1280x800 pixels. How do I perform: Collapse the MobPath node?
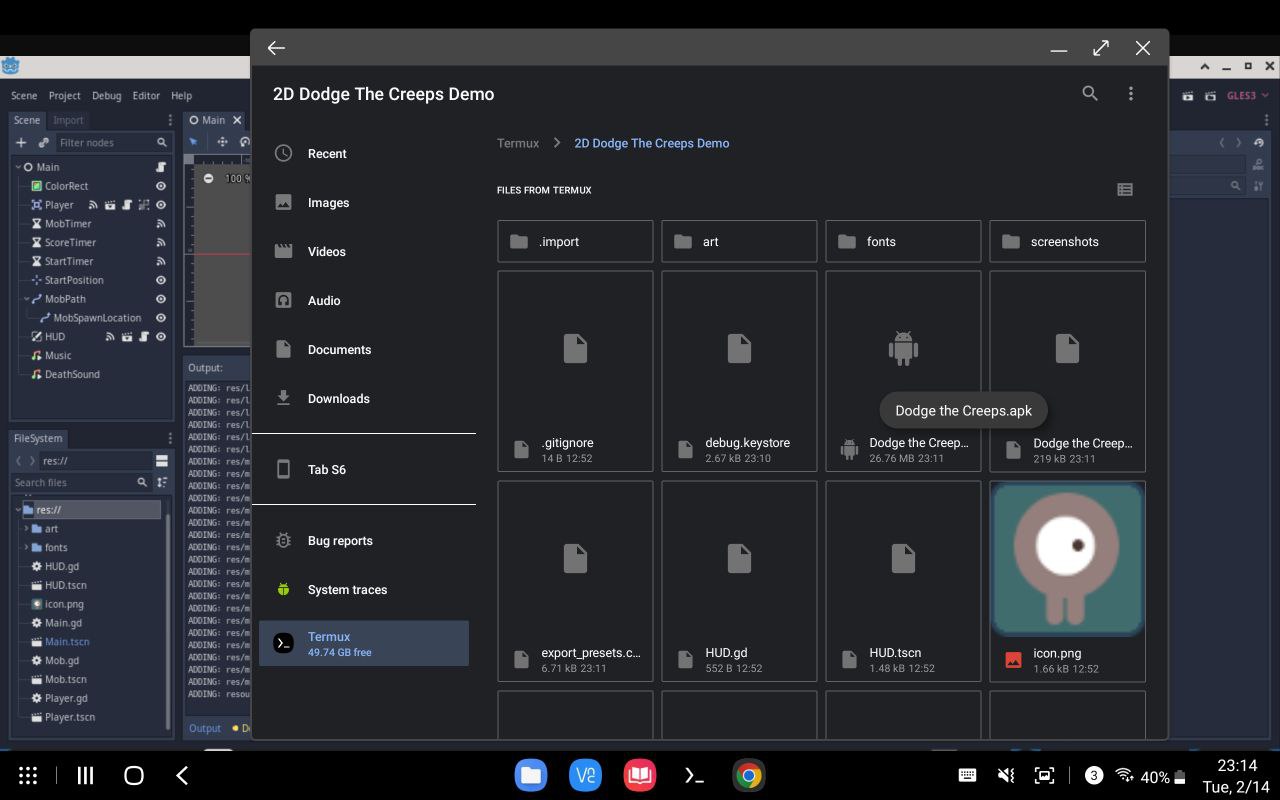point(27,299)
